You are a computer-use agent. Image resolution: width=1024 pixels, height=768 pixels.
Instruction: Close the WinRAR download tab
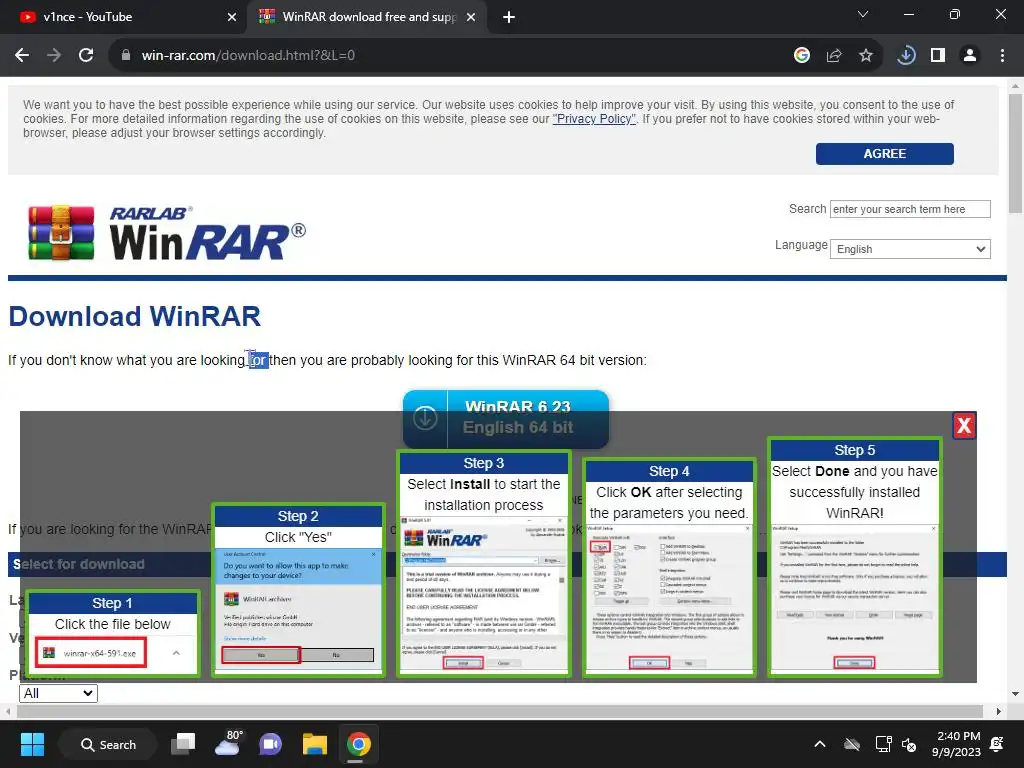pyautogui.click(x=471, y=18)
